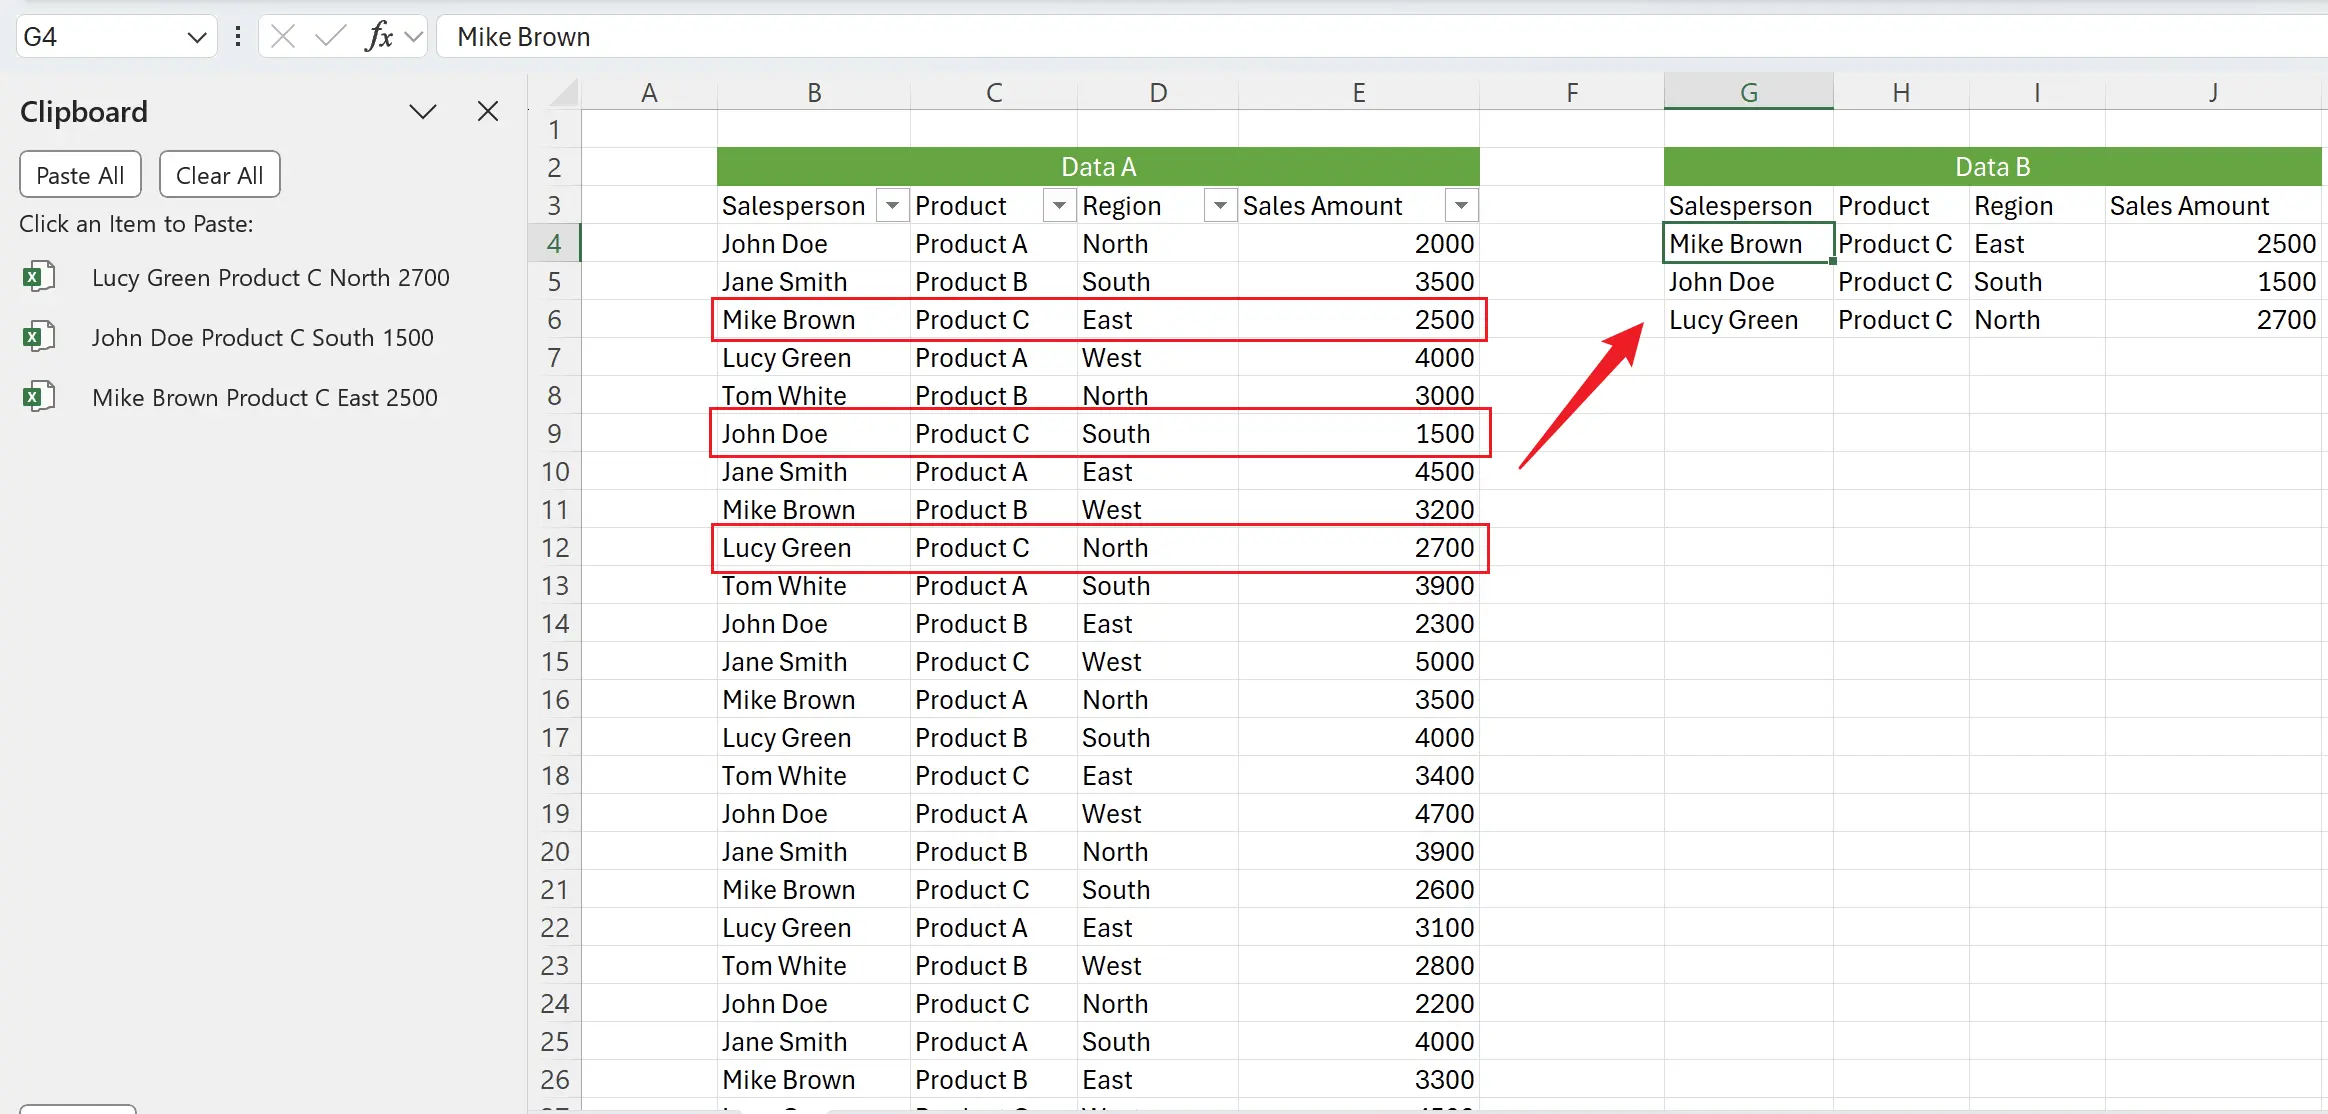The image size is (2328, 1114).
Task: Open the Clipboard pane options chevron
Action: coord(422,111)
